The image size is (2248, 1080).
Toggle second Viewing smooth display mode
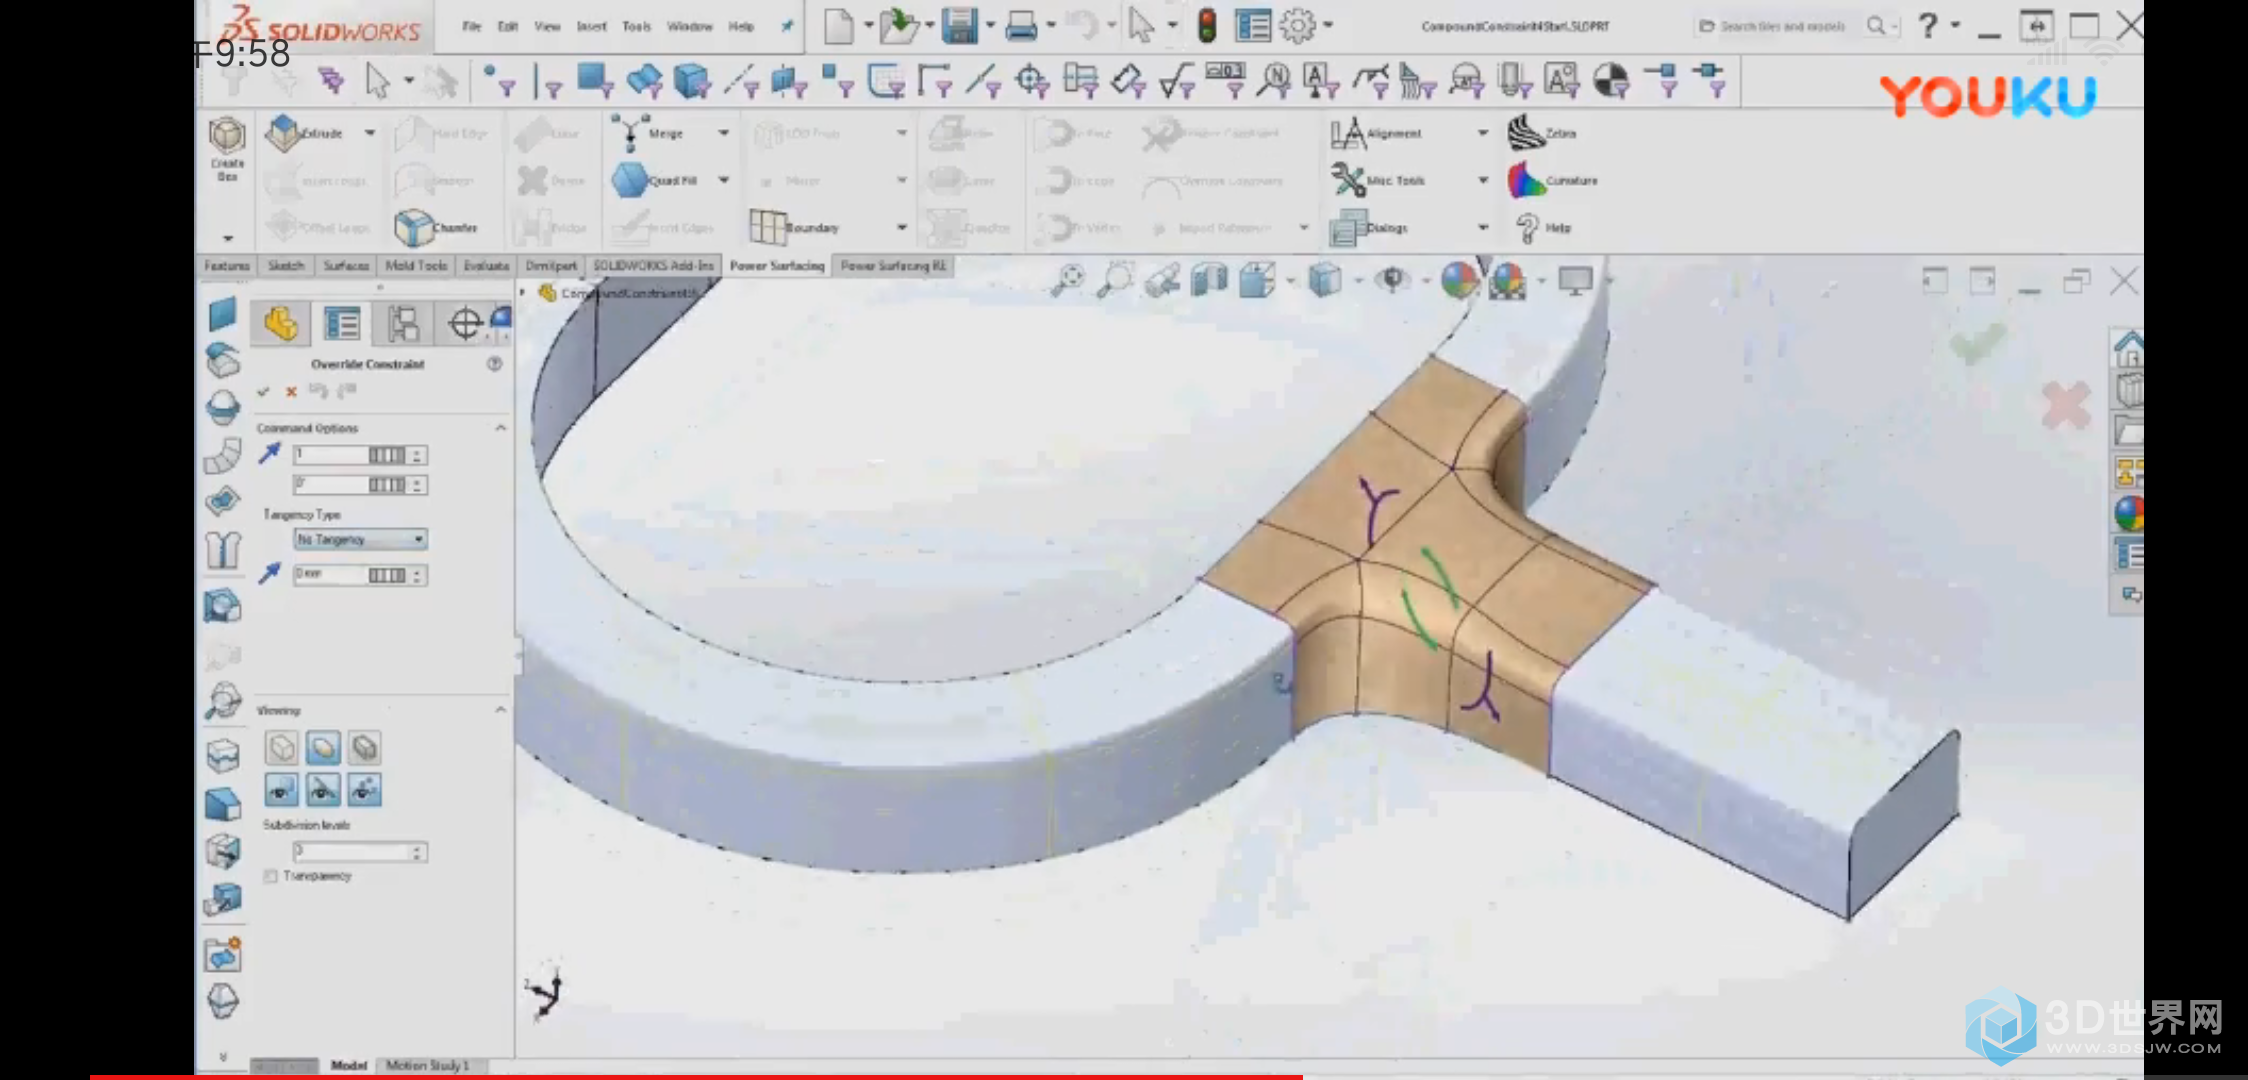point(323,747)
